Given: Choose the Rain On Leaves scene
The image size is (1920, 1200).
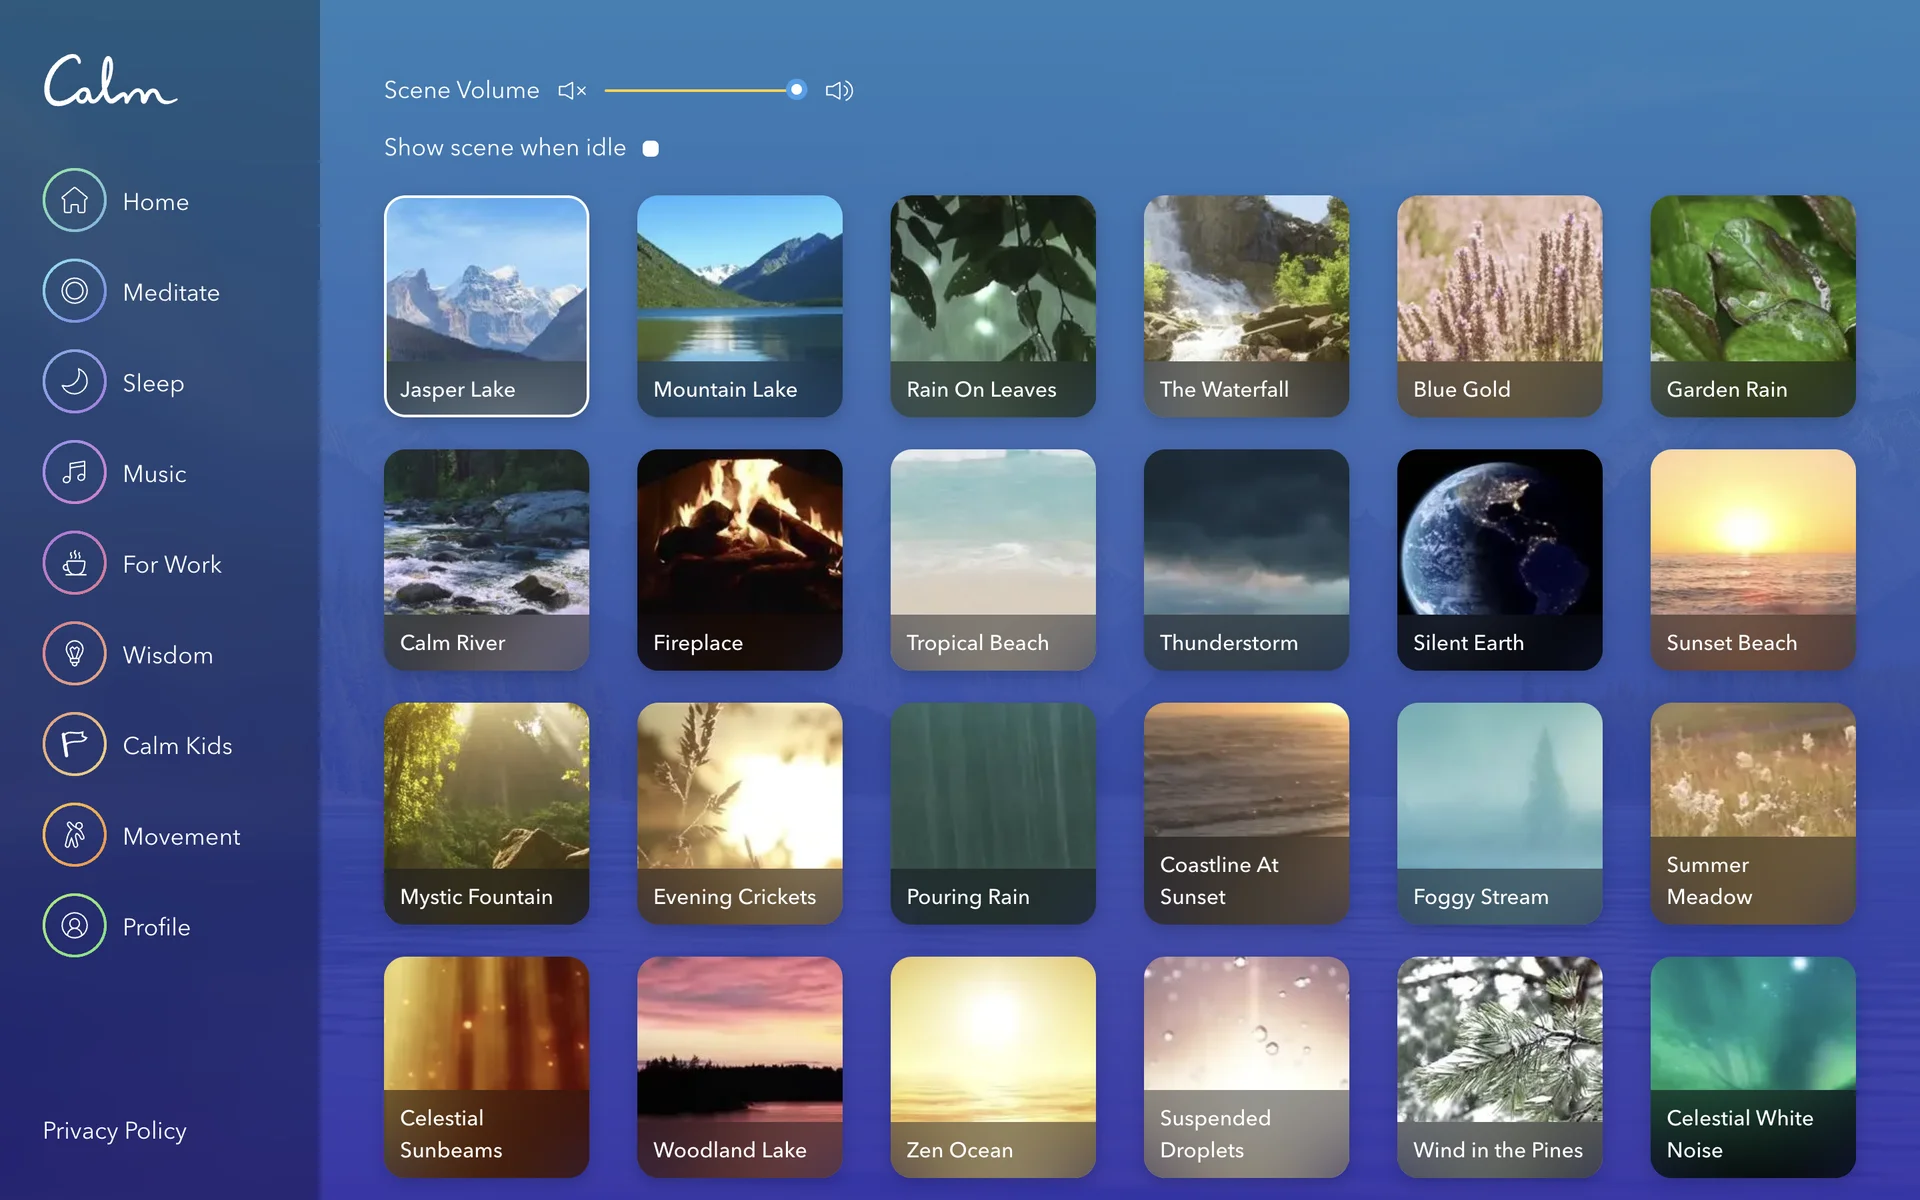Looking at the screenshot, I should 992,305.
